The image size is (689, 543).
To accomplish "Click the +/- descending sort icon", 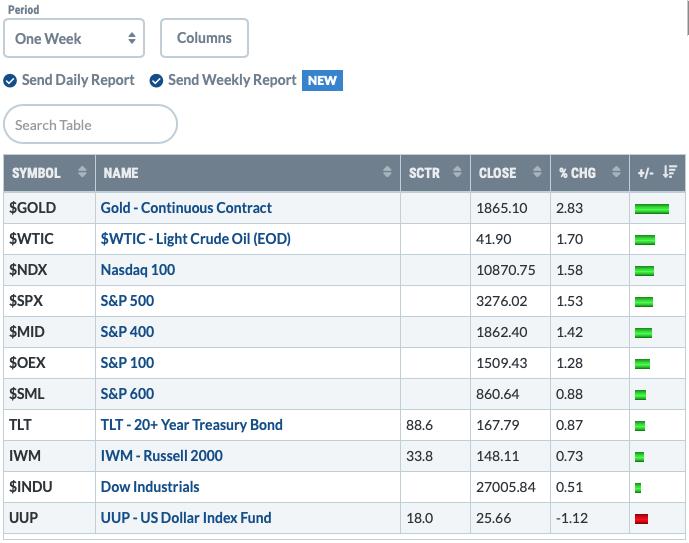I will [x=670, y=172].
